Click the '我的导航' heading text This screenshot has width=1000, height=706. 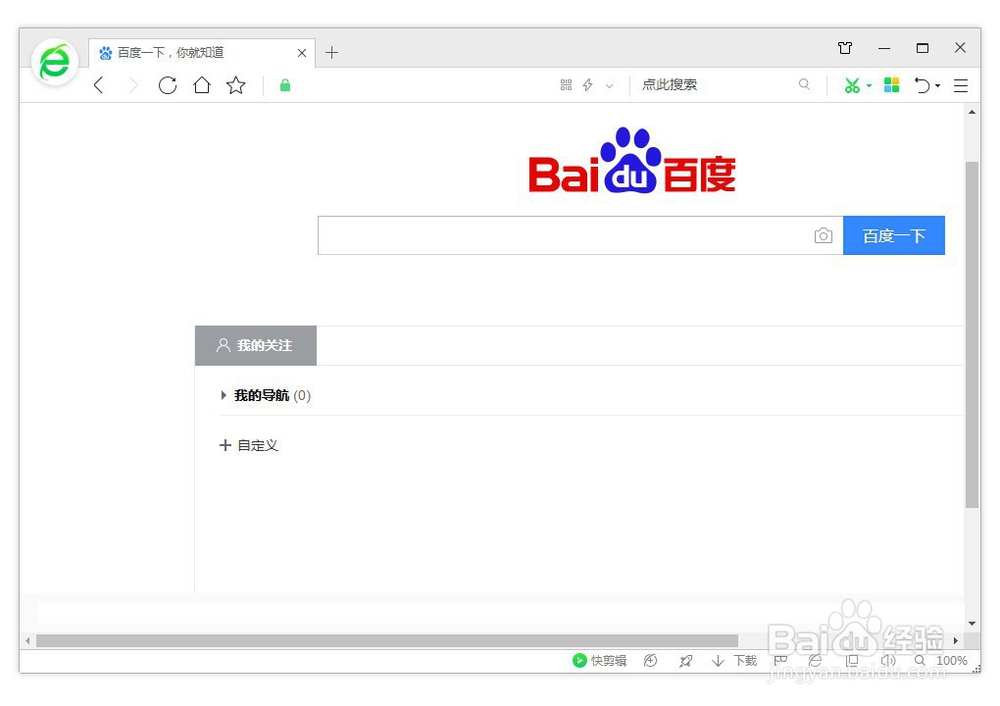point(261,395)
